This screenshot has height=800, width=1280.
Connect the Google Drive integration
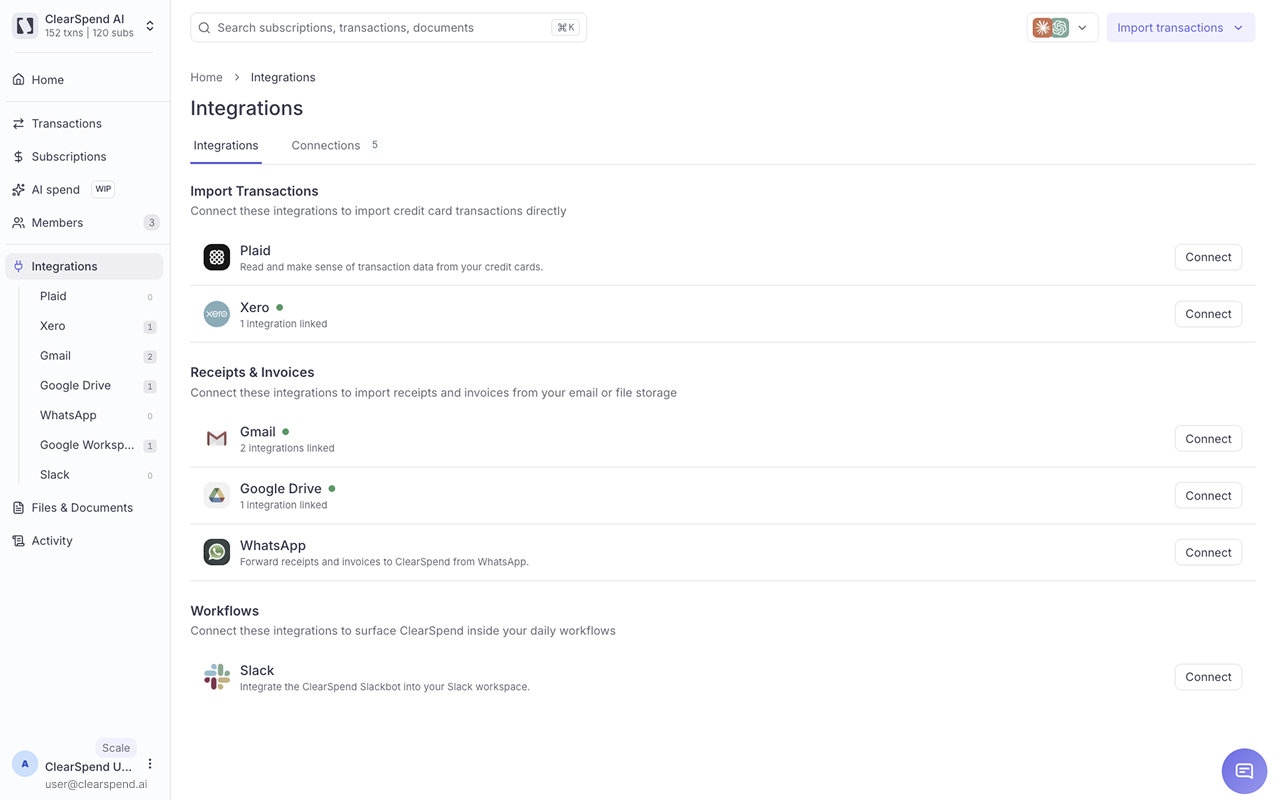(x=1208, y=496)
